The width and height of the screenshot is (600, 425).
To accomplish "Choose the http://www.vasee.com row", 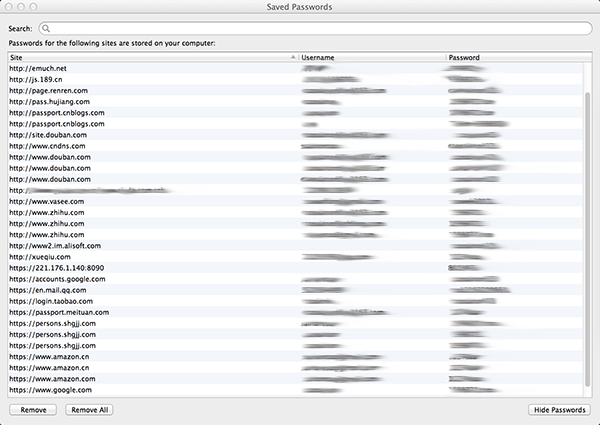I will pyautogui.click(x=295, y=202).
